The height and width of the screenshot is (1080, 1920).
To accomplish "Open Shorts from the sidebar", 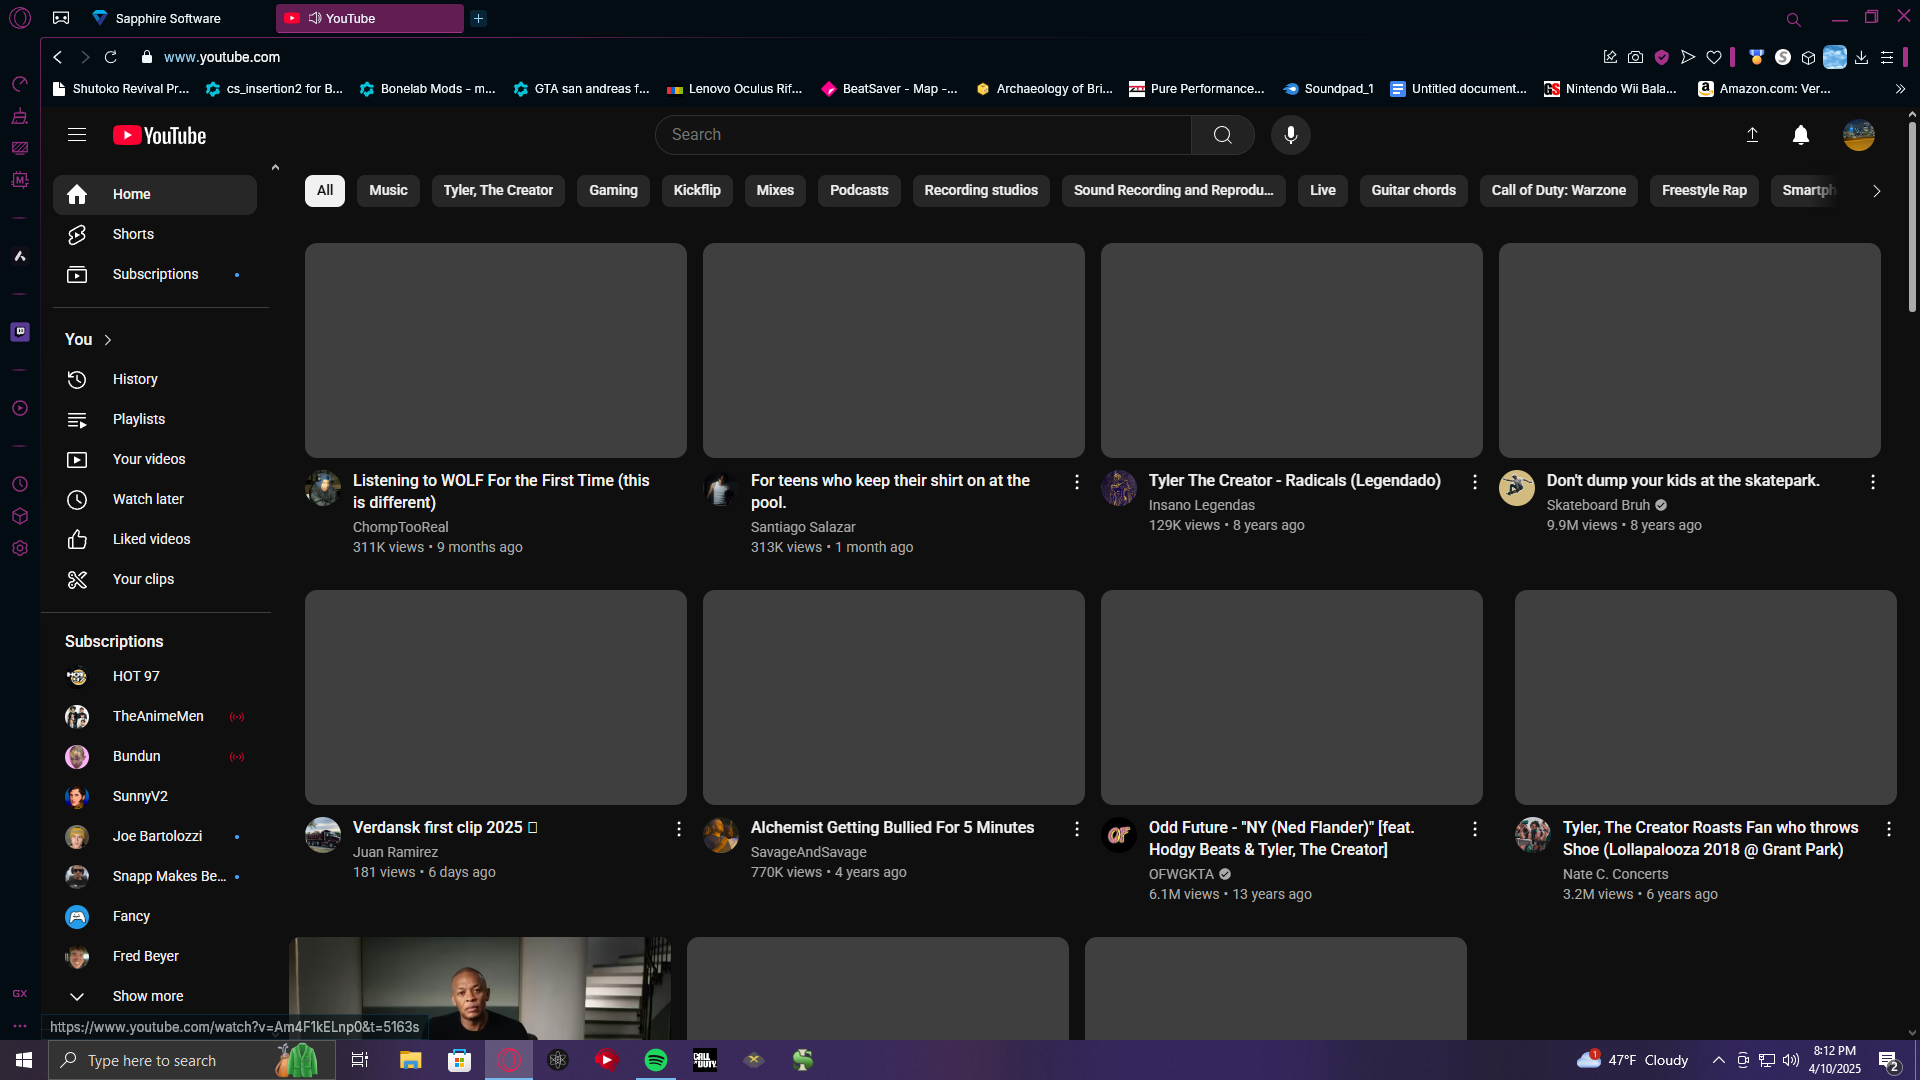I will click(133, 234).
